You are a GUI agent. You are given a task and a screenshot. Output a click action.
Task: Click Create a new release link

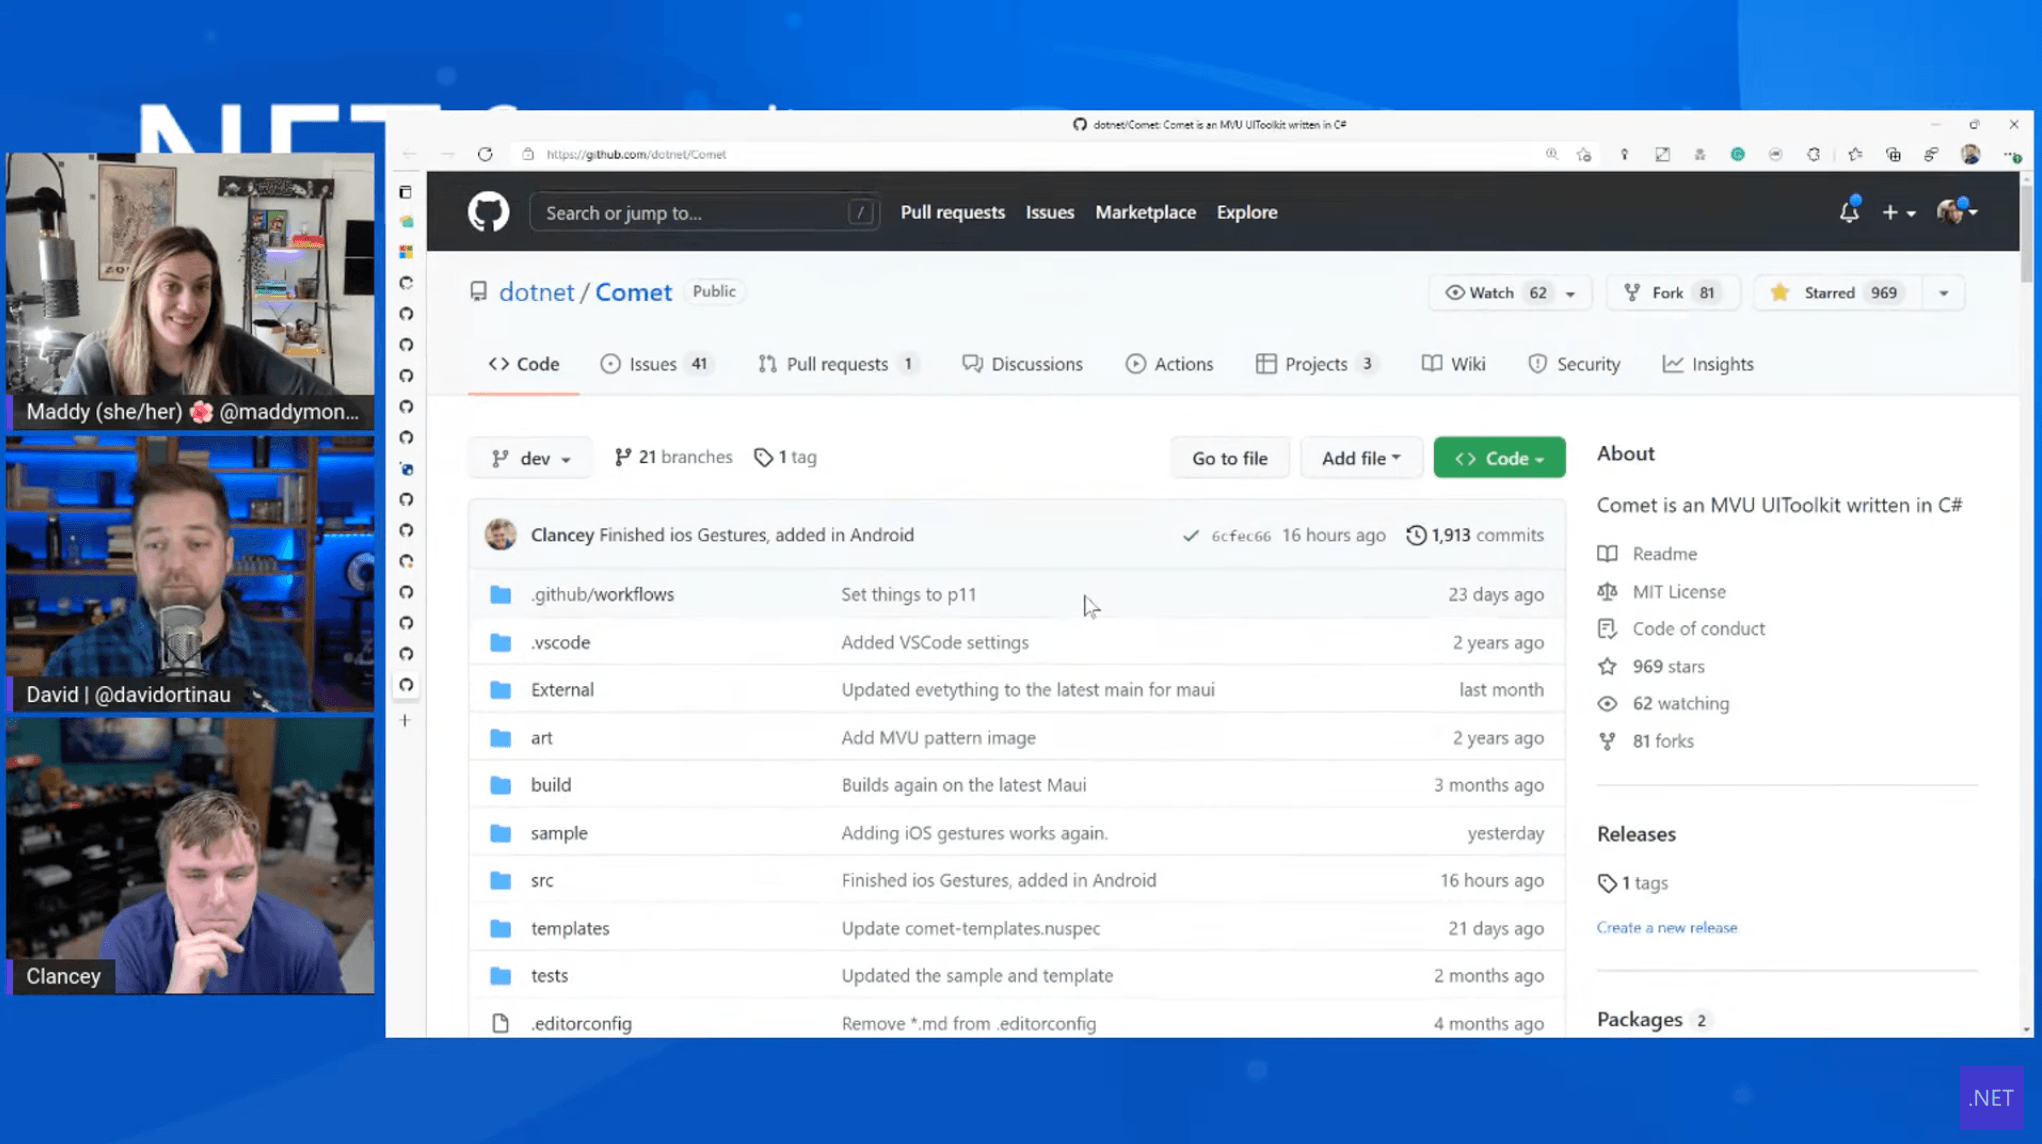[x=1666, y=927]
